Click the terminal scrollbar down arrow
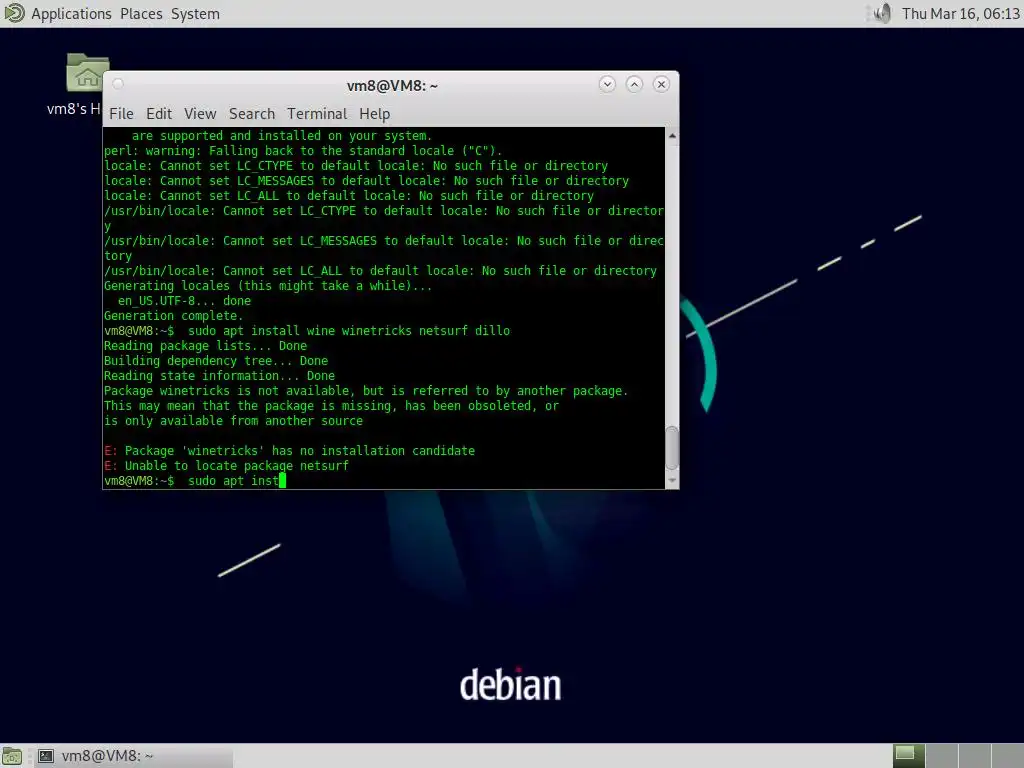 pos(672,481)
